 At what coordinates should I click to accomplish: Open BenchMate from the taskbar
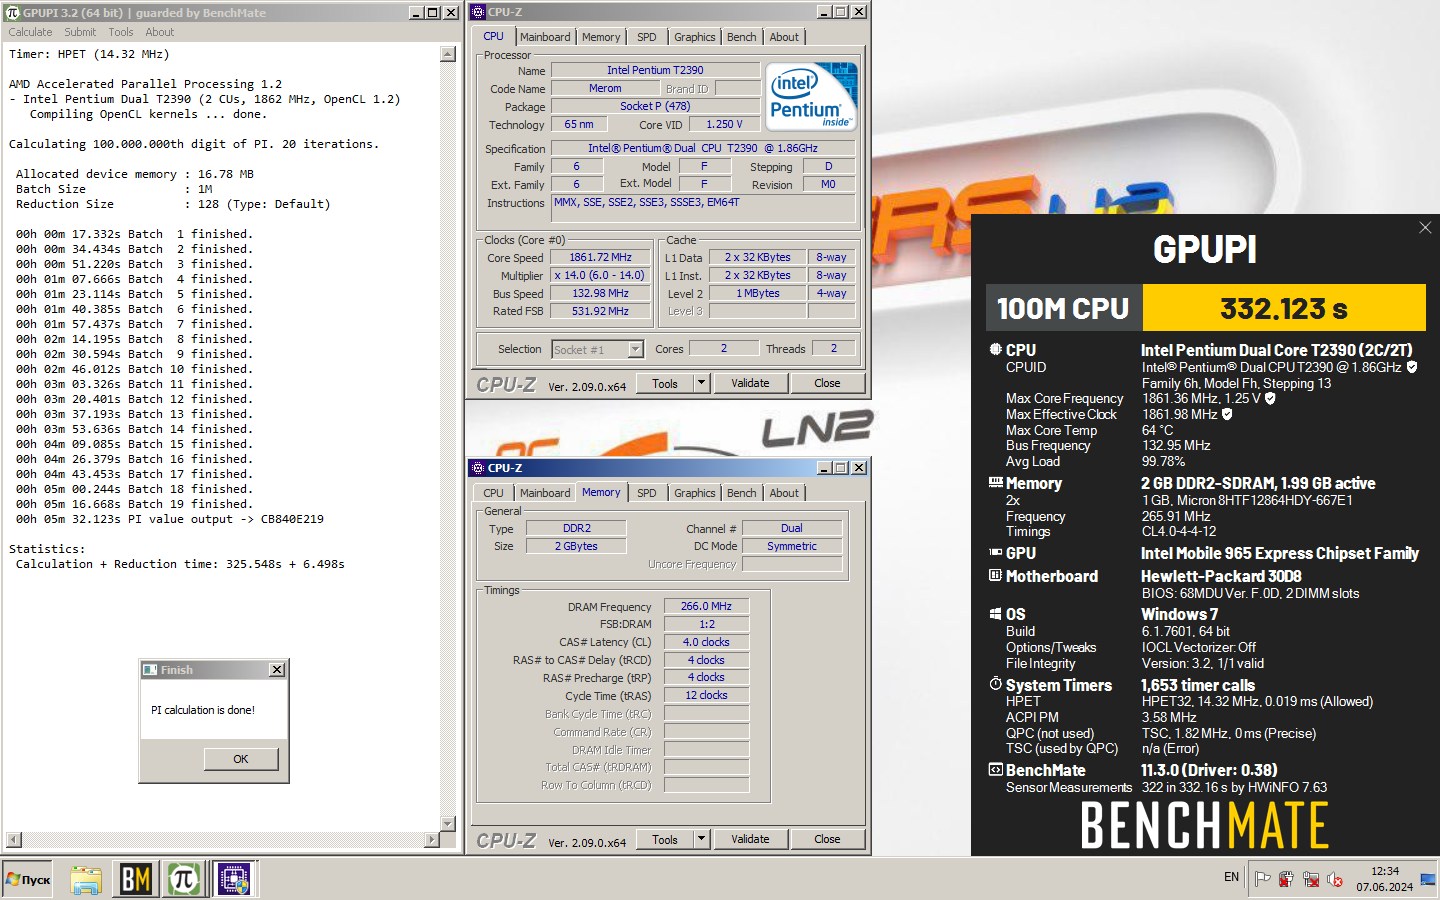pos(136,879)
